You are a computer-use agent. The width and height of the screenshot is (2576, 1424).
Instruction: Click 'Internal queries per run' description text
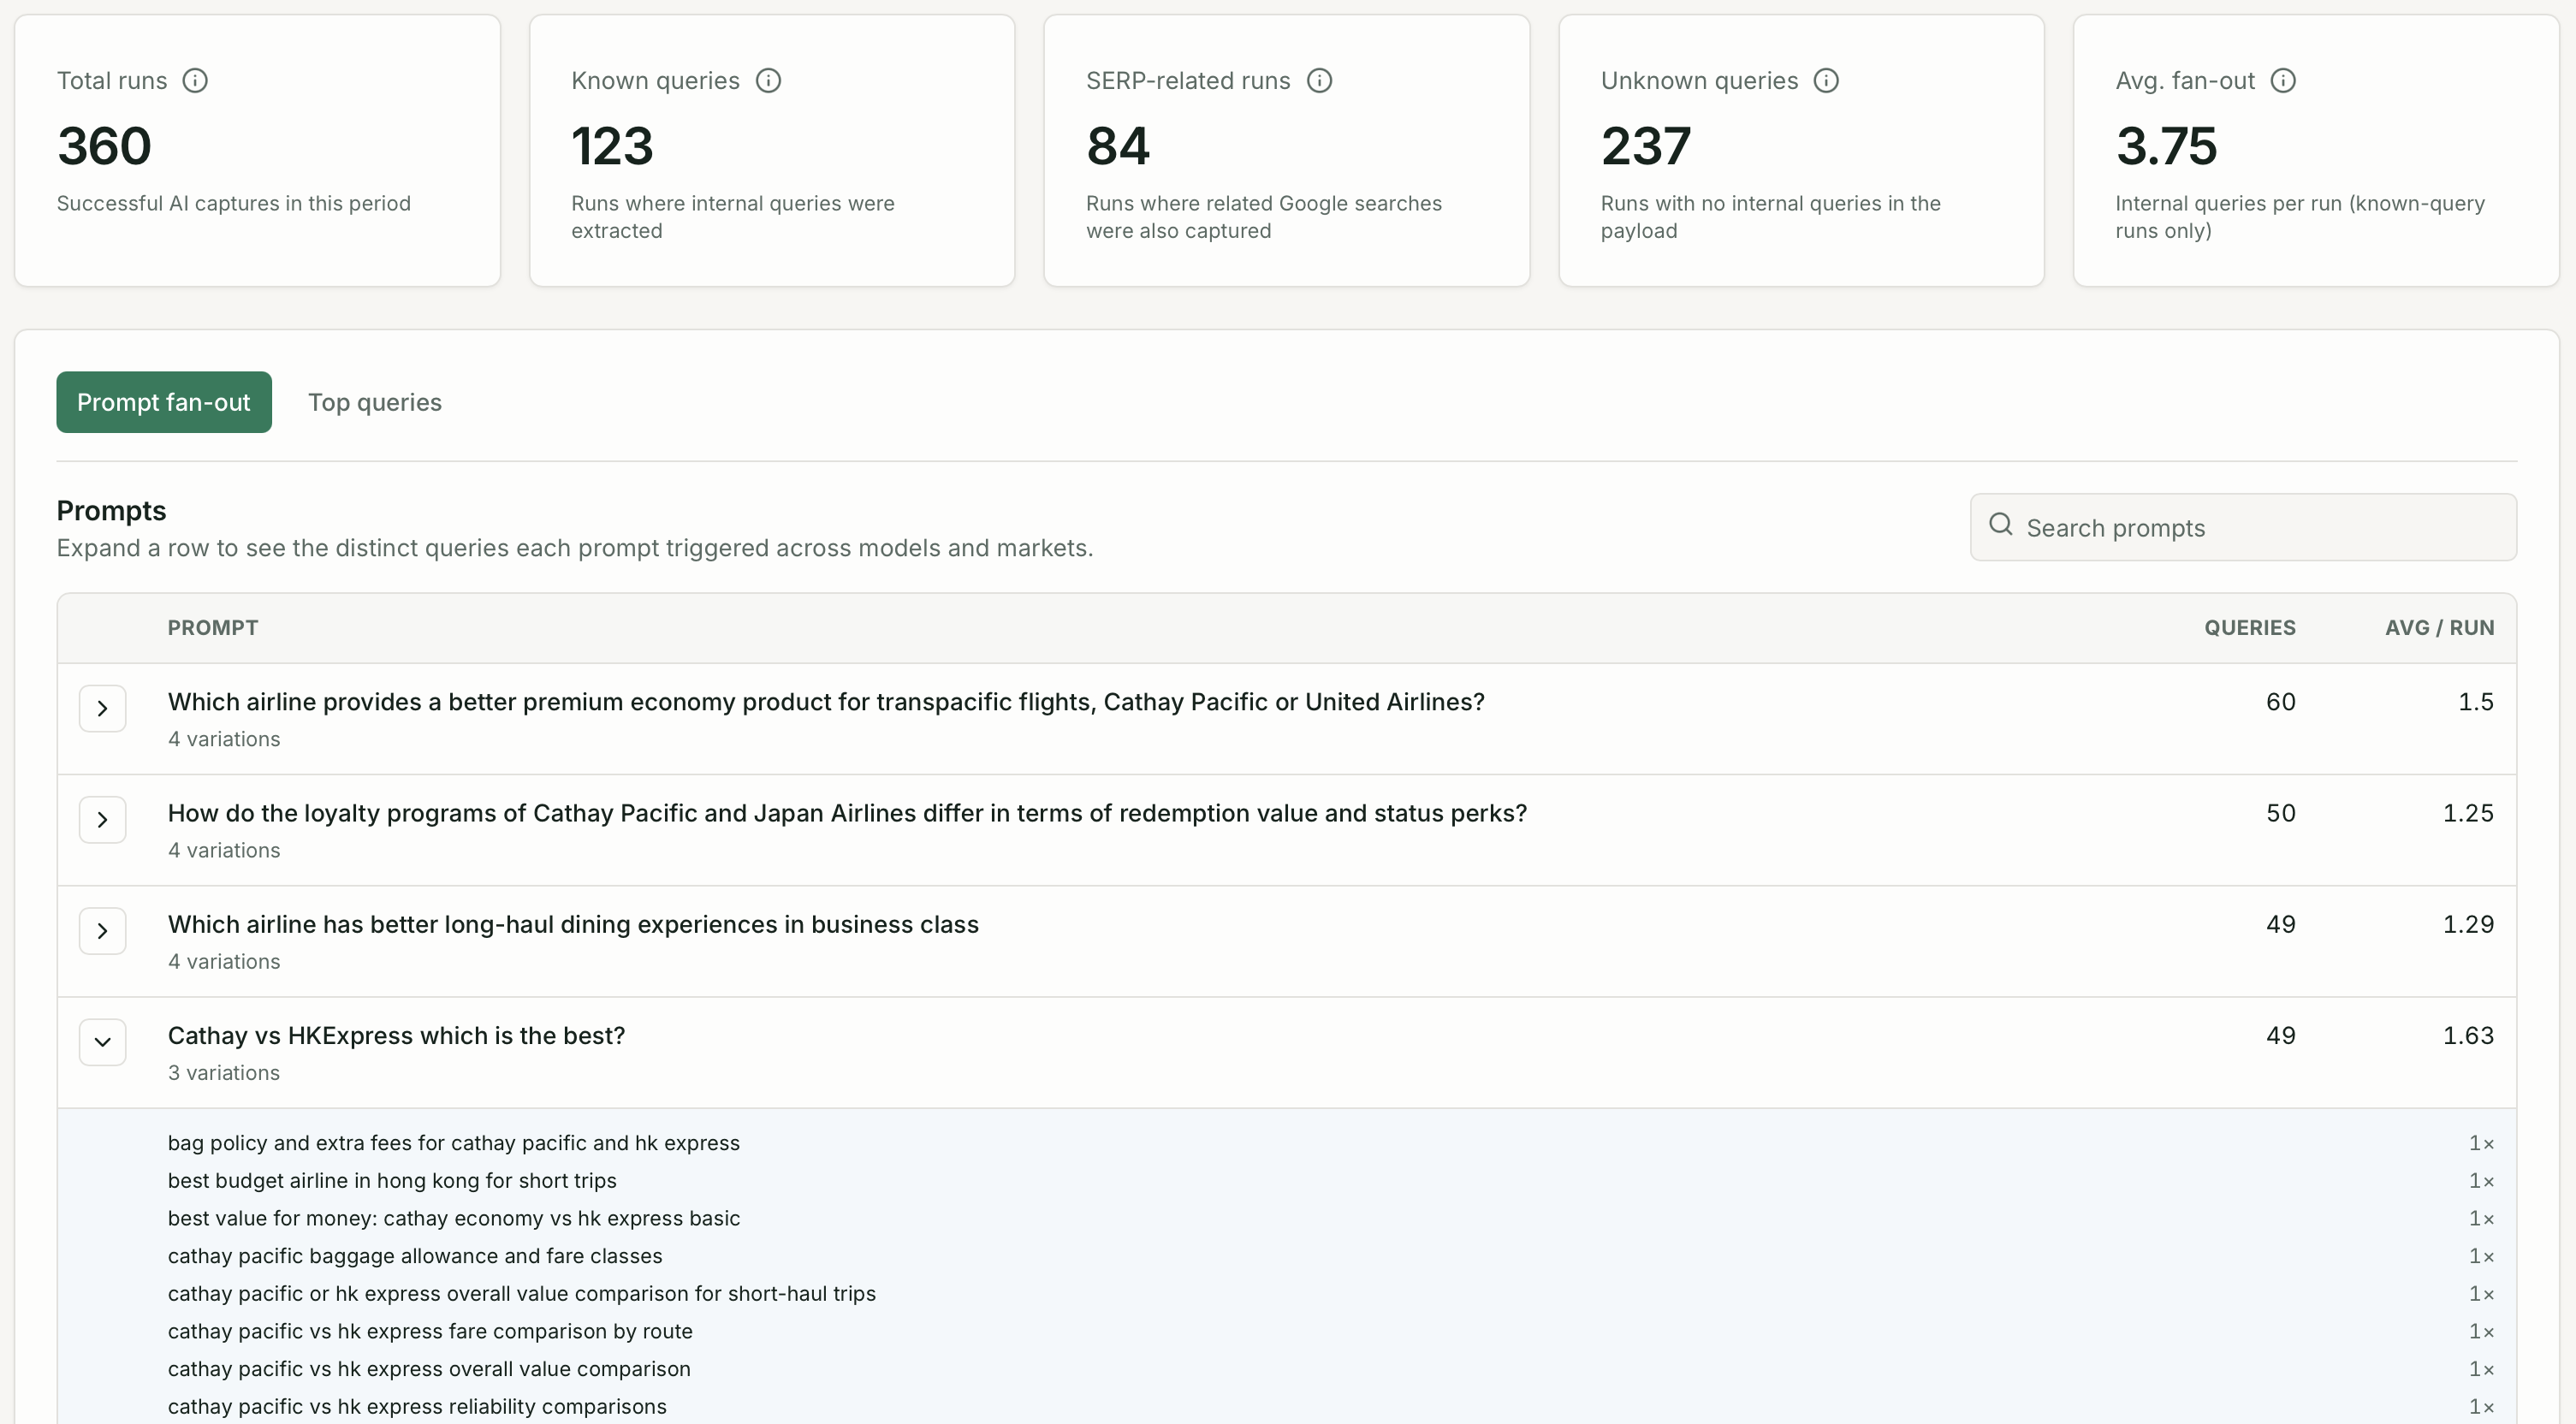2300,217
